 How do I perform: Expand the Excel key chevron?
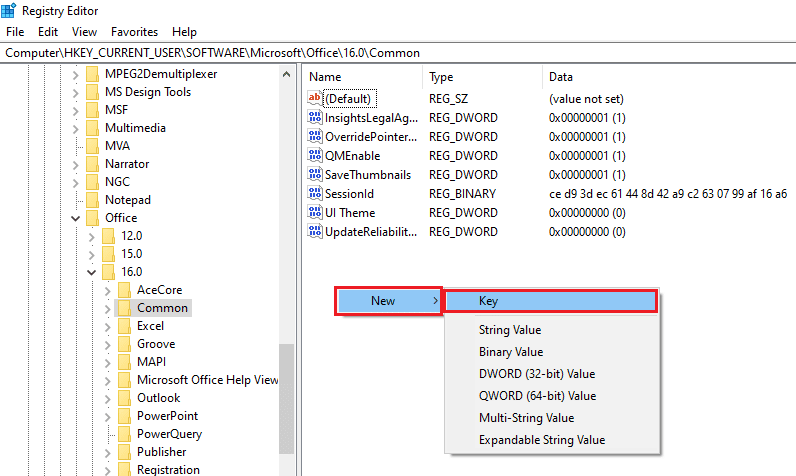[108, 326]
